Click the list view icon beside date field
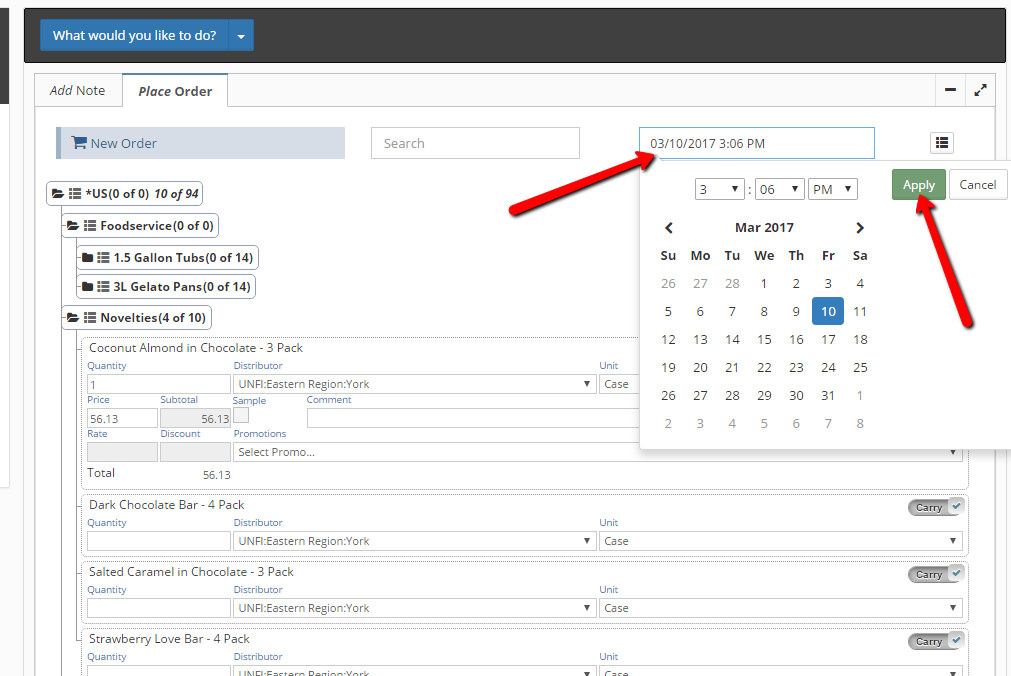This screenshot has height=676, width=1011. (x=941, y=143)
